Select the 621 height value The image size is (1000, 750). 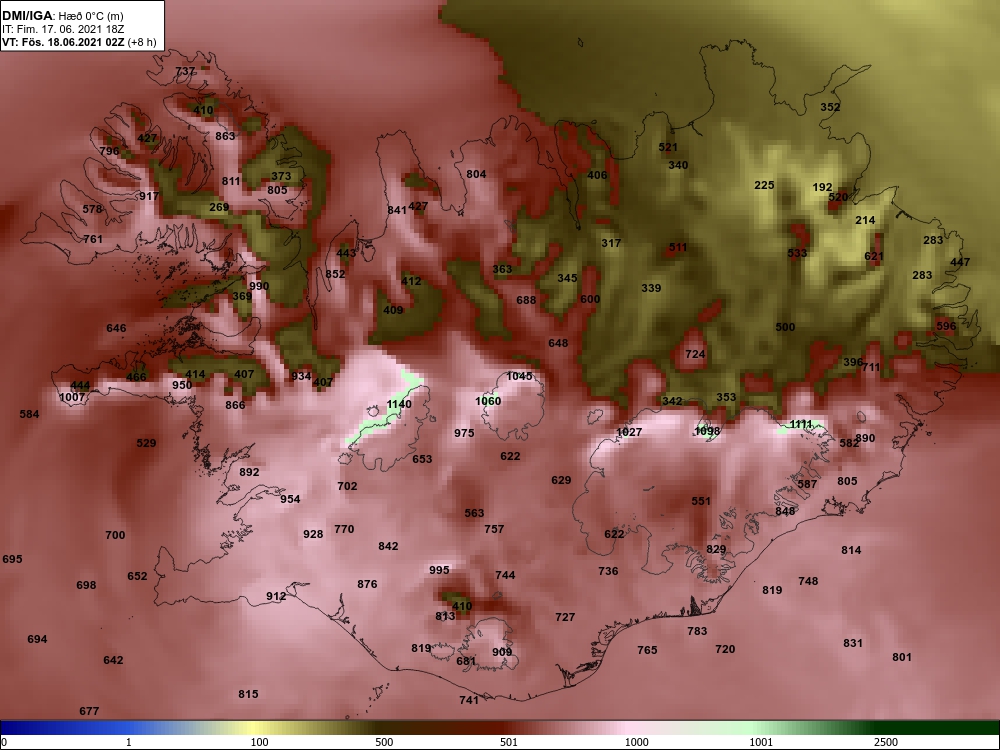tap(874, 256)
